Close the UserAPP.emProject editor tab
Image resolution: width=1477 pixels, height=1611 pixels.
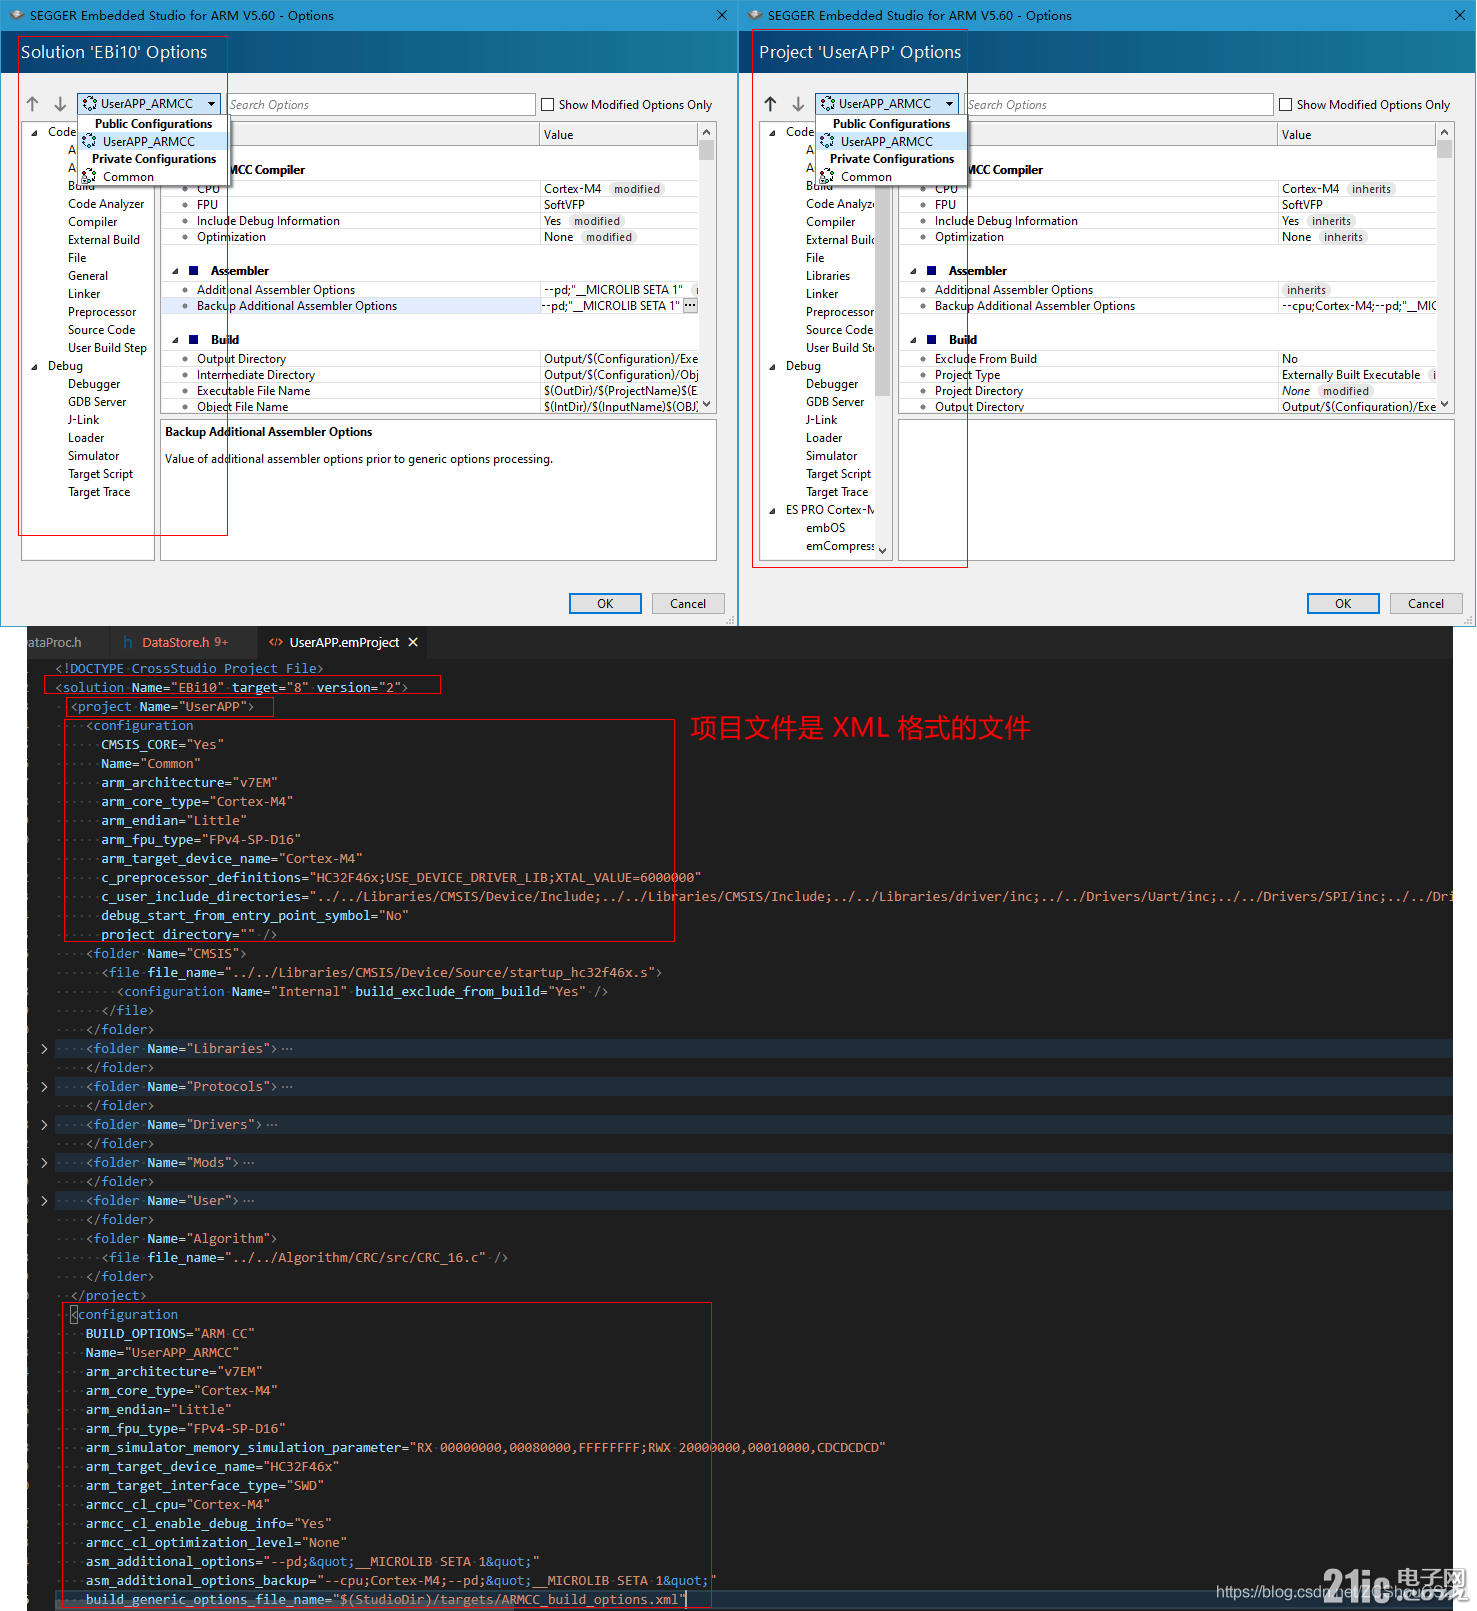(x=413, y=643)
